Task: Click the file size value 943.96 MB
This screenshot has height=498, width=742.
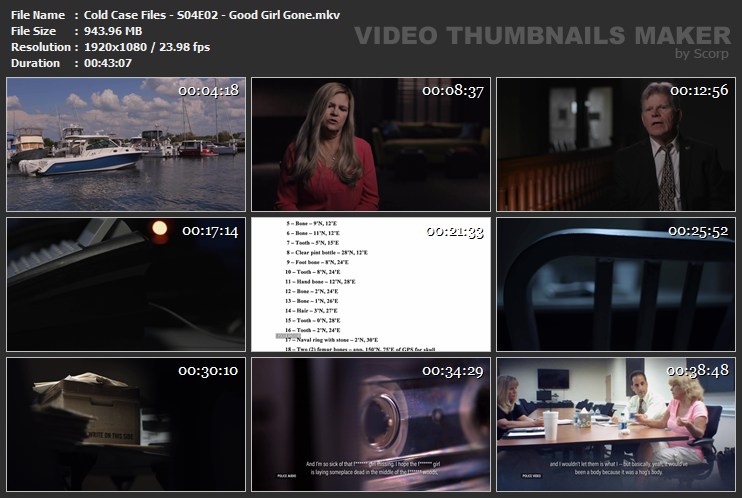Action: coord(113,31)
